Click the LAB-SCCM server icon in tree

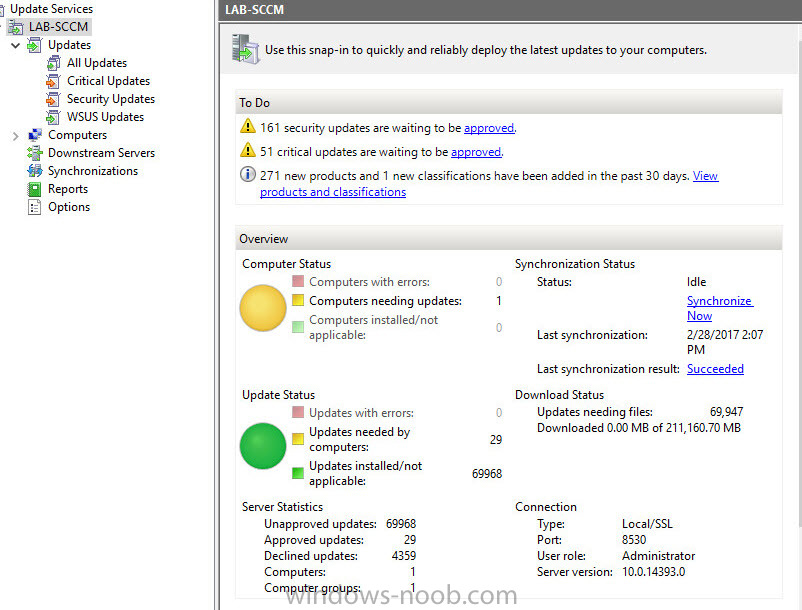click(15, 27)
